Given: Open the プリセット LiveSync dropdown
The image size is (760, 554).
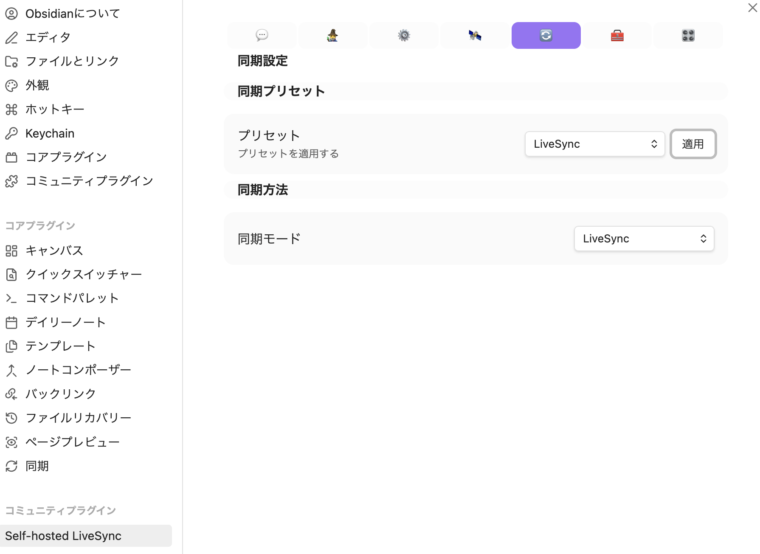Looking at the screenshot, I should (x=595, y=144).
